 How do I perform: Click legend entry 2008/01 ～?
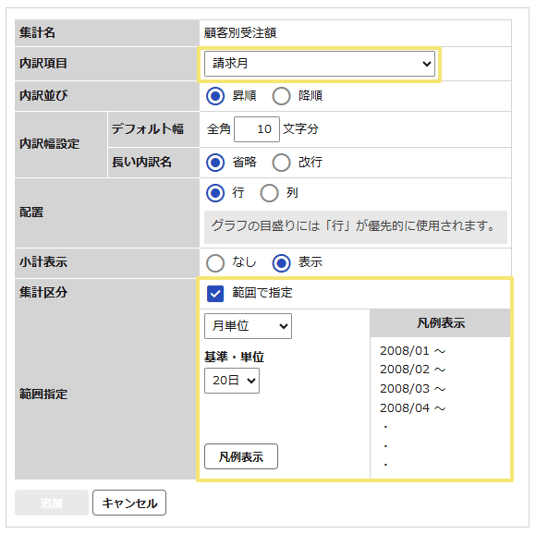(413, 351)
